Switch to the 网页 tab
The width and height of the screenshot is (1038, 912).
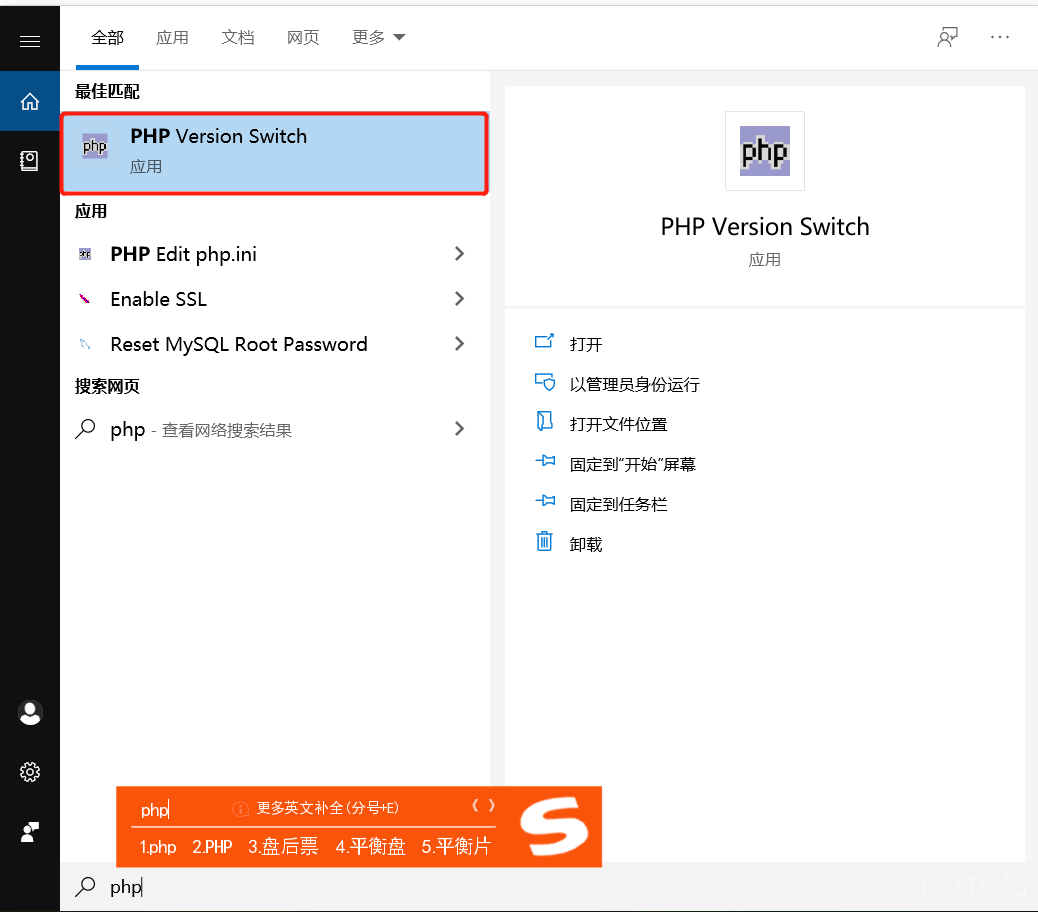(x=303, y=38)
